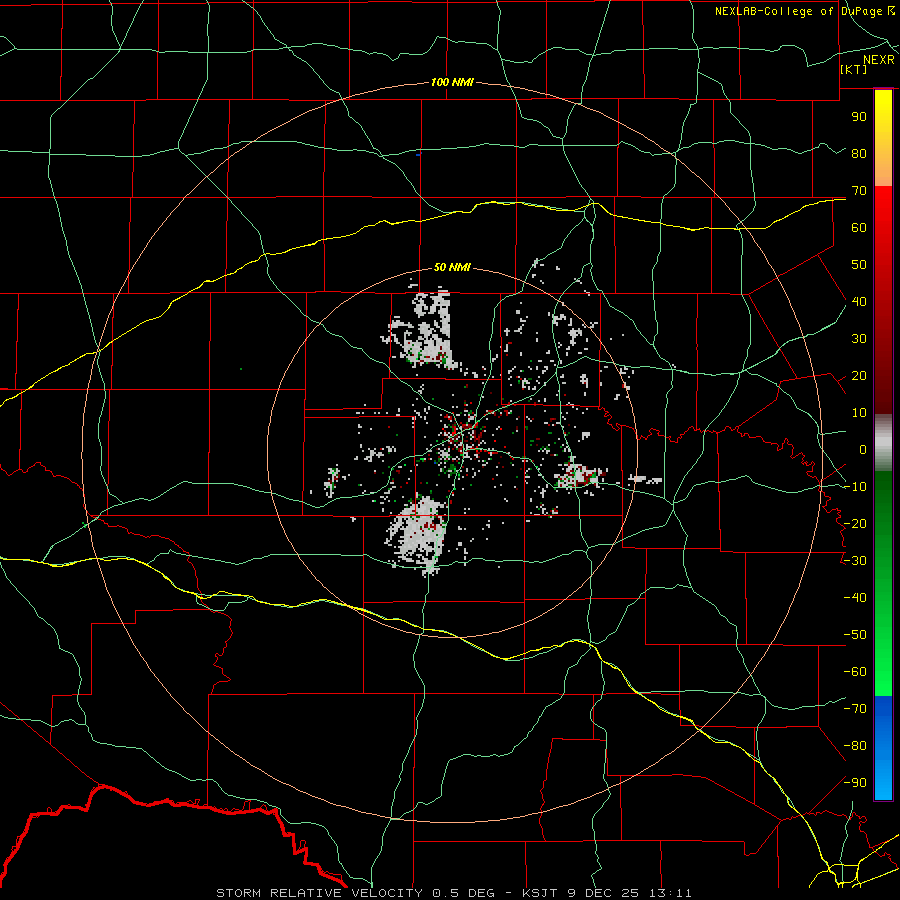Click the -80 value on velocity scale
This screenshot has width=900, height=900.
(855, 746)
